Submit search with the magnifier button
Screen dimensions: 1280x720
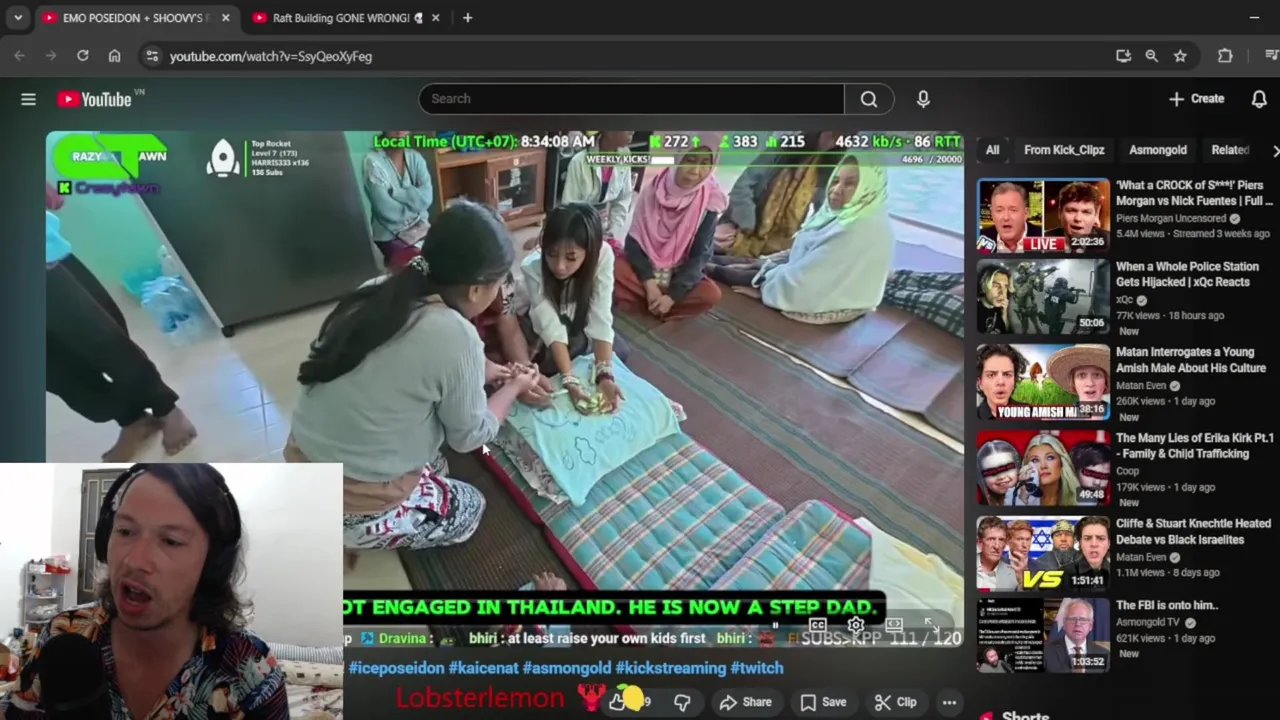coord(869,99)
